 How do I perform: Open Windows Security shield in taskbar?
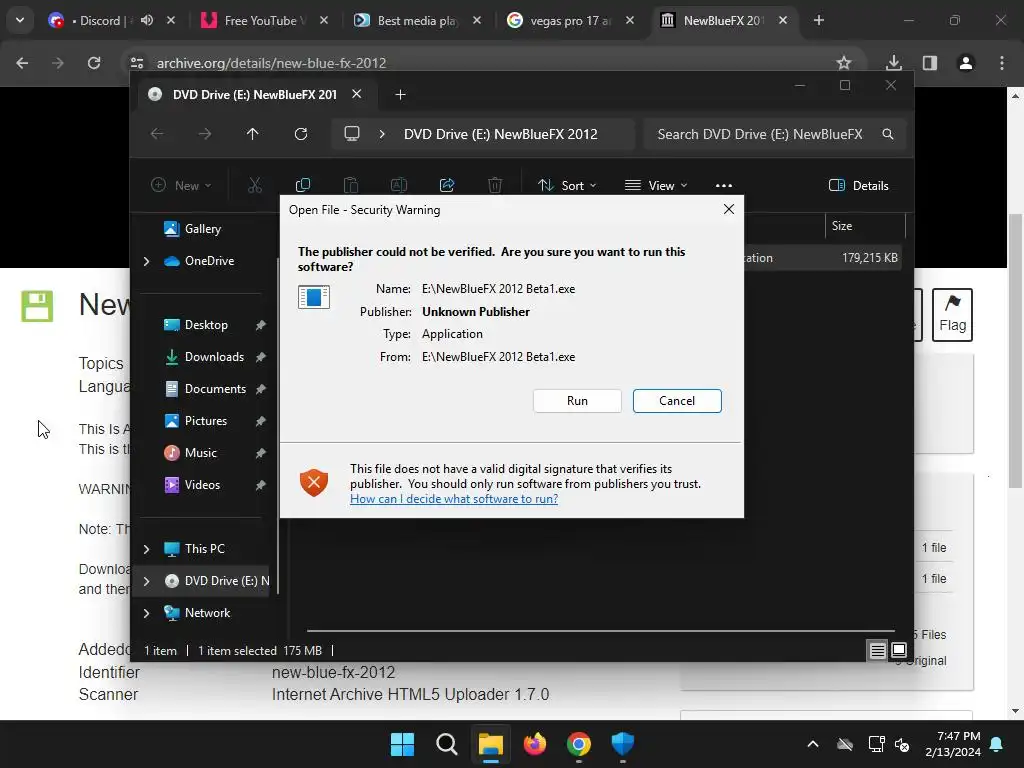(622, 744)
